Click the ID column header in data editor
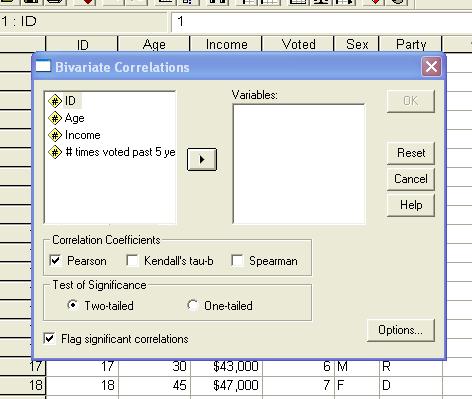 point(82,44)
